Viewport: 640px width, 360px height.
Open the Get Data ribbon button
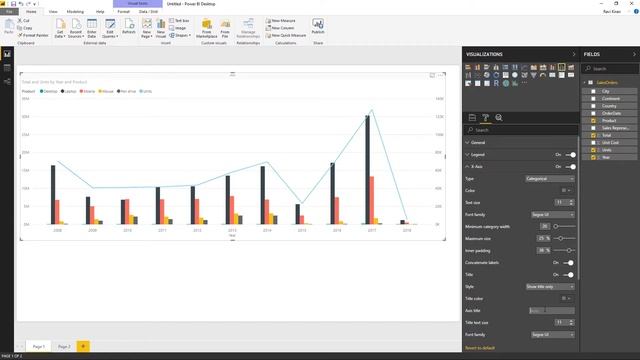(60, 28)
